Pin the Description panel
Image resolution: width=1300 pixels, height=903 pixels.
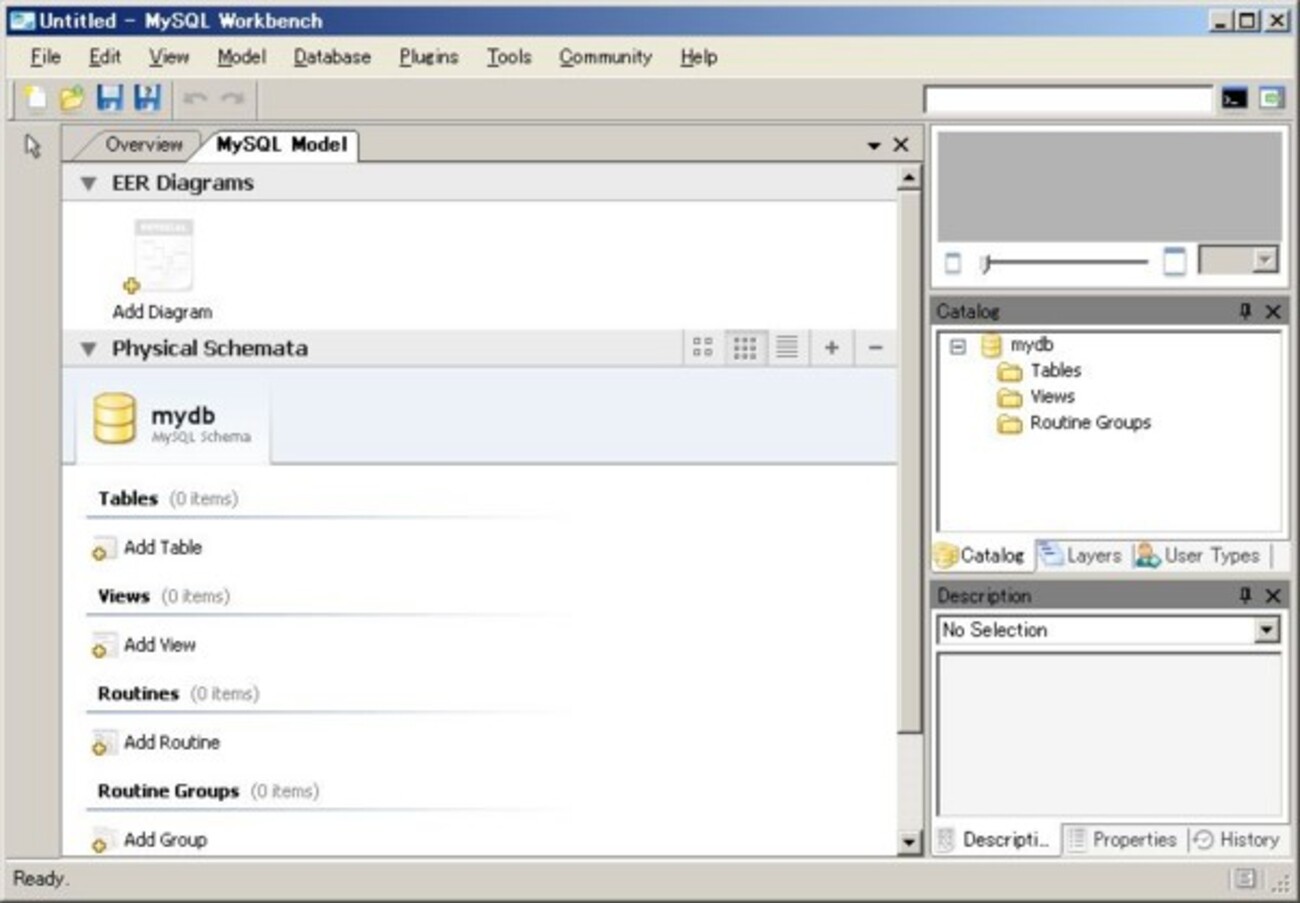coord(1245,595)
